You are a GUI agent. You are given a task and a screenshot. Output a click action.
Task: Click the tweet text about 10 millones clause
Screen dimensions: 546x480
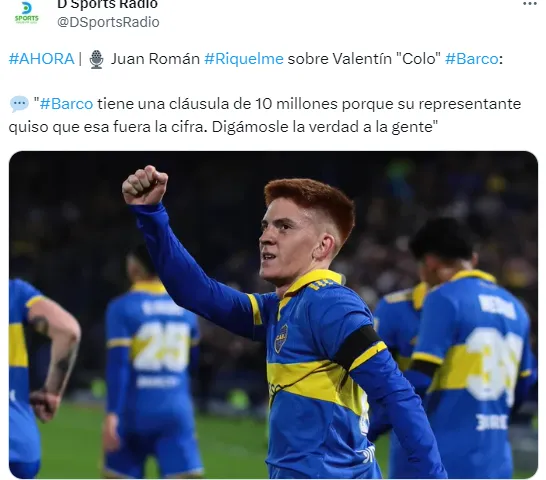265,115
